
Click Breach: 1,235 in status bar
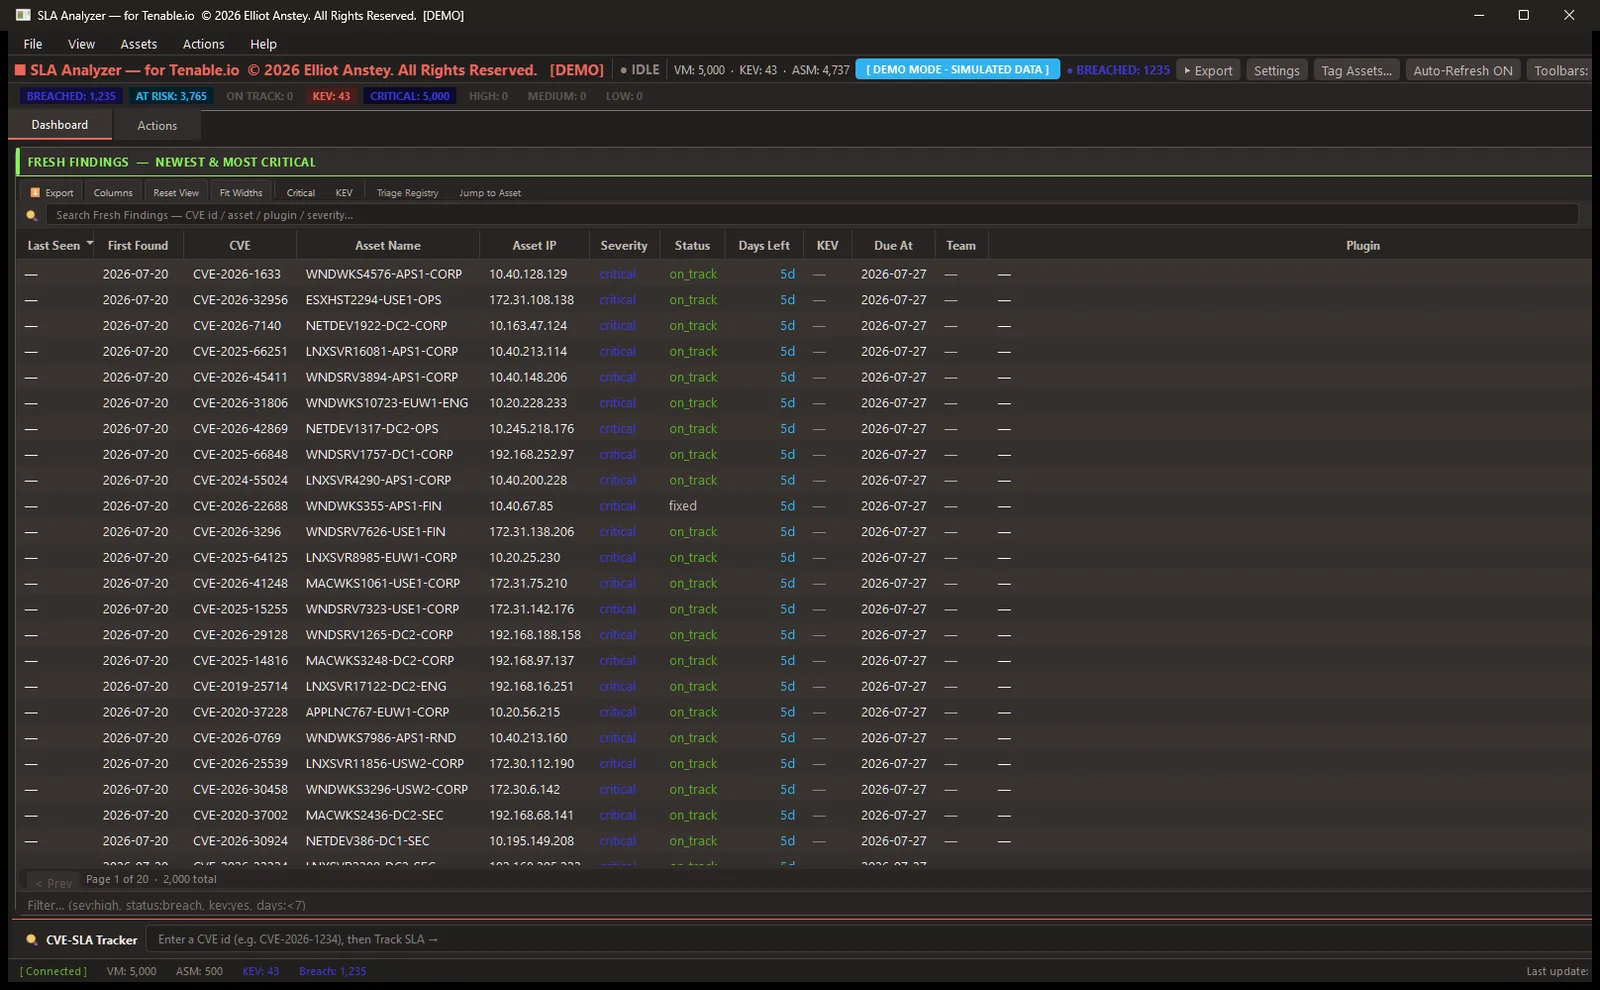[x=332, y=971]
